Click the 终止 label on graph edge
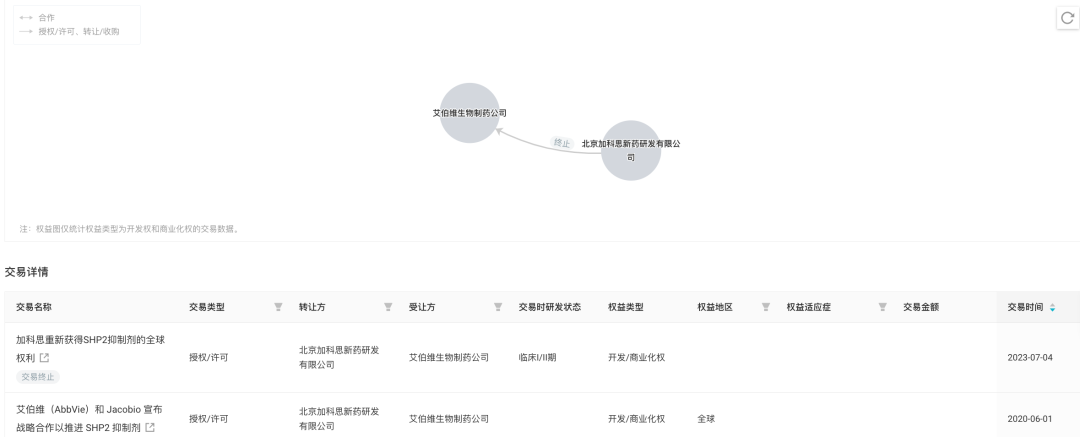The width and height of the screenshot is (1080, 437). pos(562,143)
